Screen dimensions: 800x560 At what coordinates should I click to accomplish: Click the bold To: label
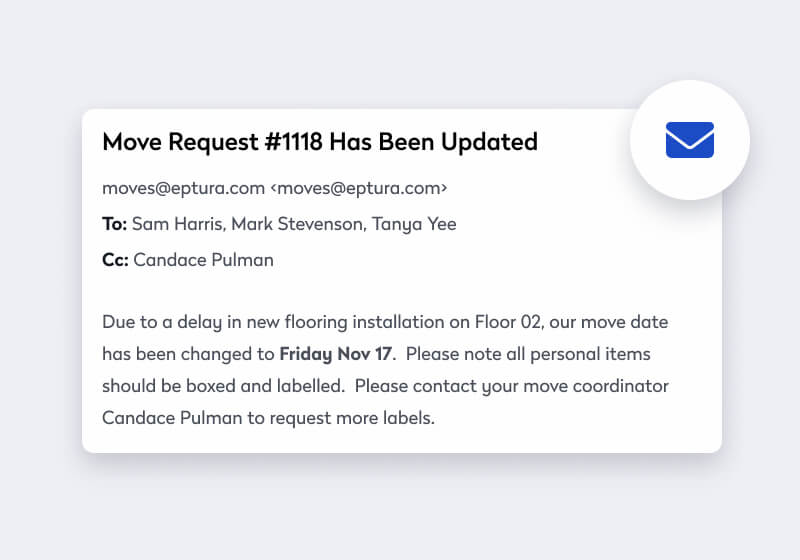pyautogui.click(x=115, y=224)
